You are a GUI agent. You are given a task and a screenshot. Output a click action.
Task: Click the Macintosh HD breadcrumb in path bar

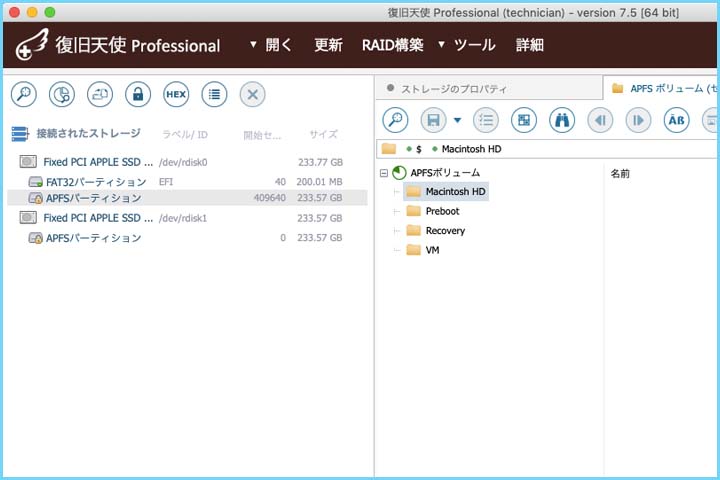(x=471, y=149)
